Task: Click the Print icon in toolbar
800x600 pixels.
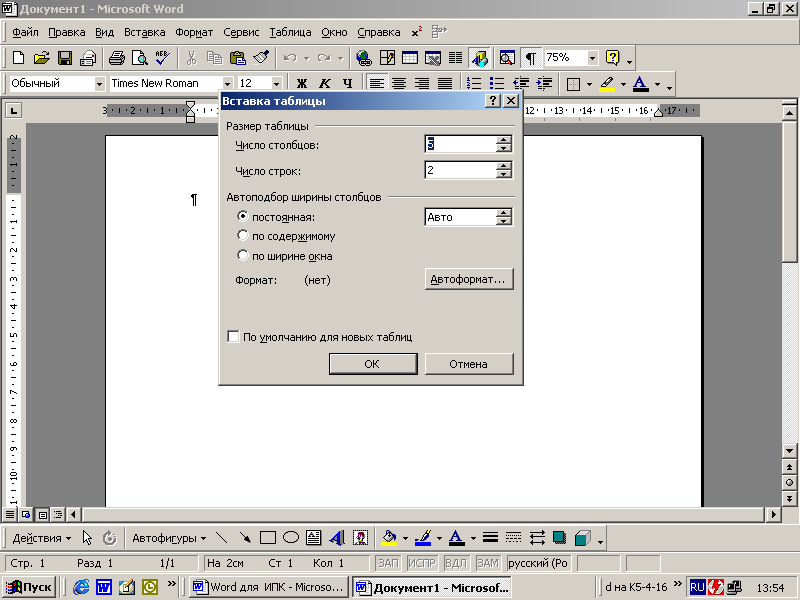Action: tap(116, 58)
